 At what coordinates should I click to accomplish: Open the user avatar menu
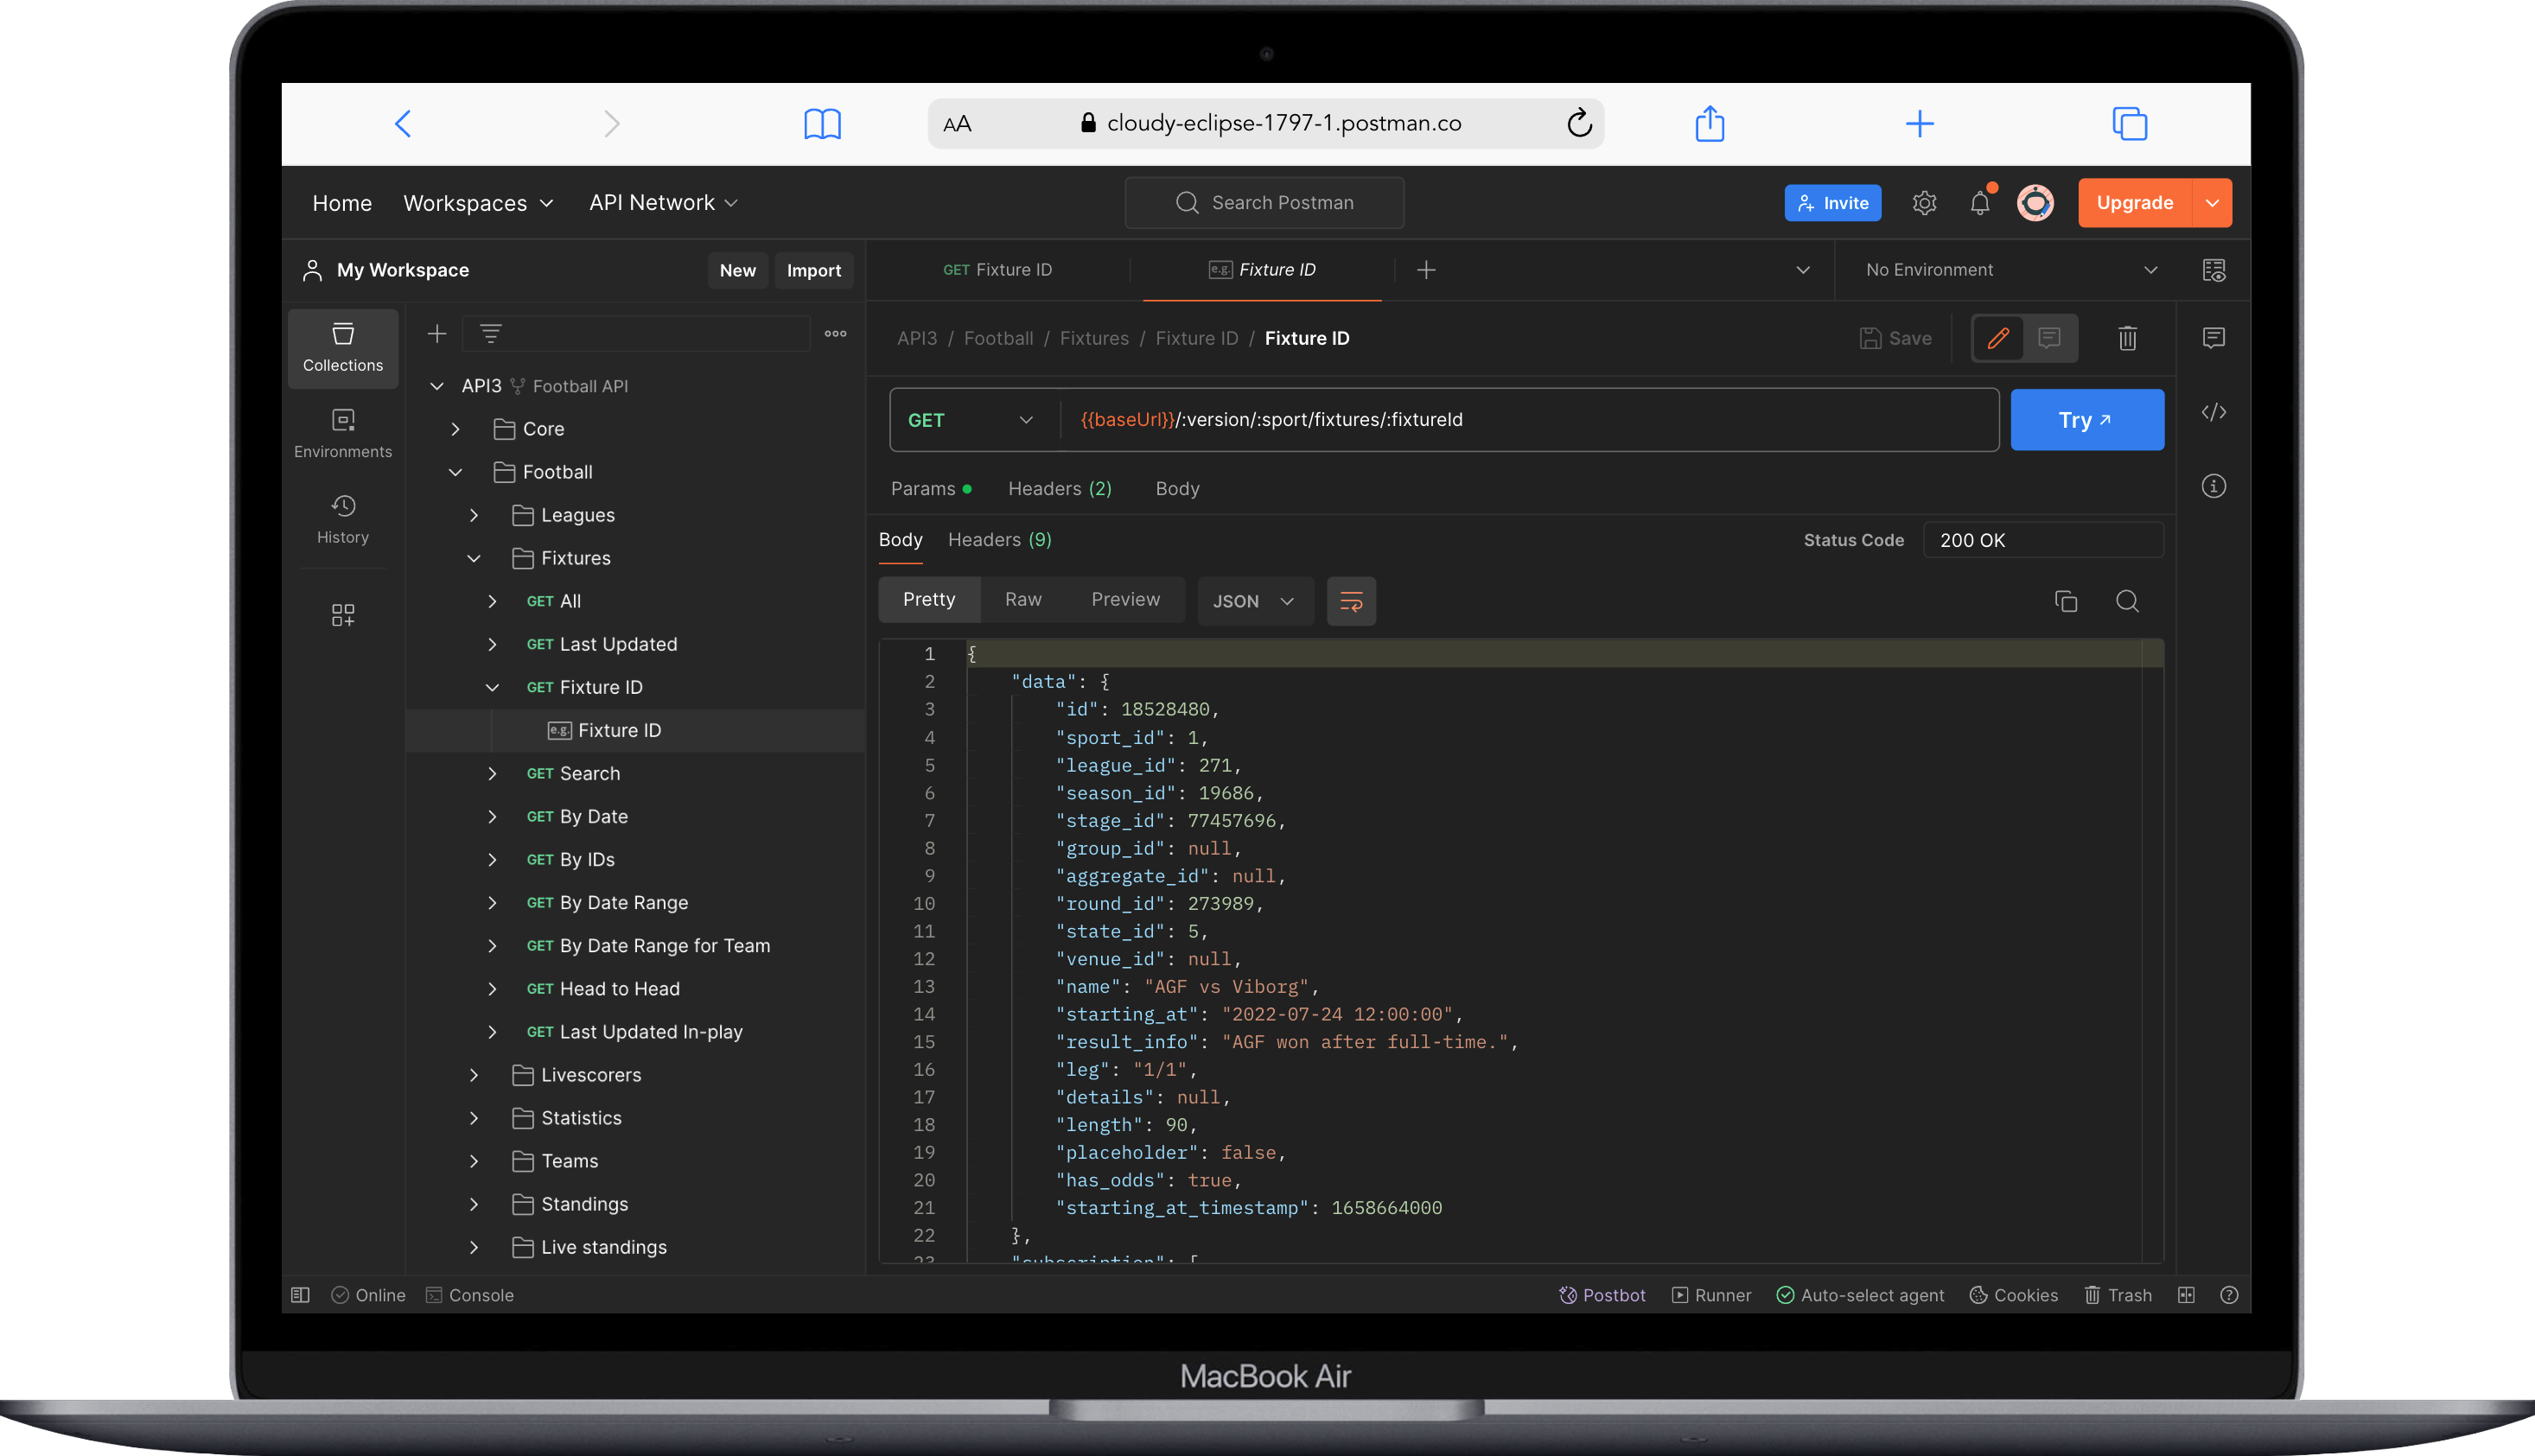(2035, 203)
